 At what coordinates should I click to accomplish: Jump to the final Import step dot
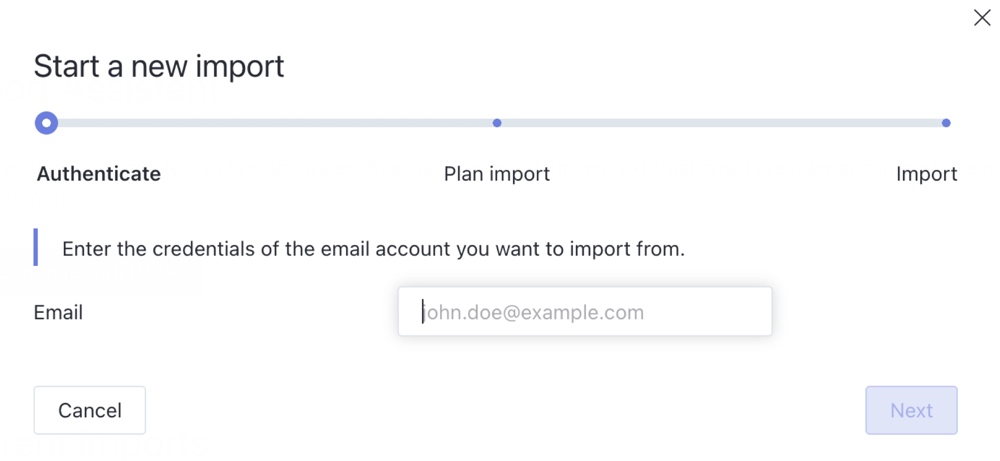click(946, 123)
